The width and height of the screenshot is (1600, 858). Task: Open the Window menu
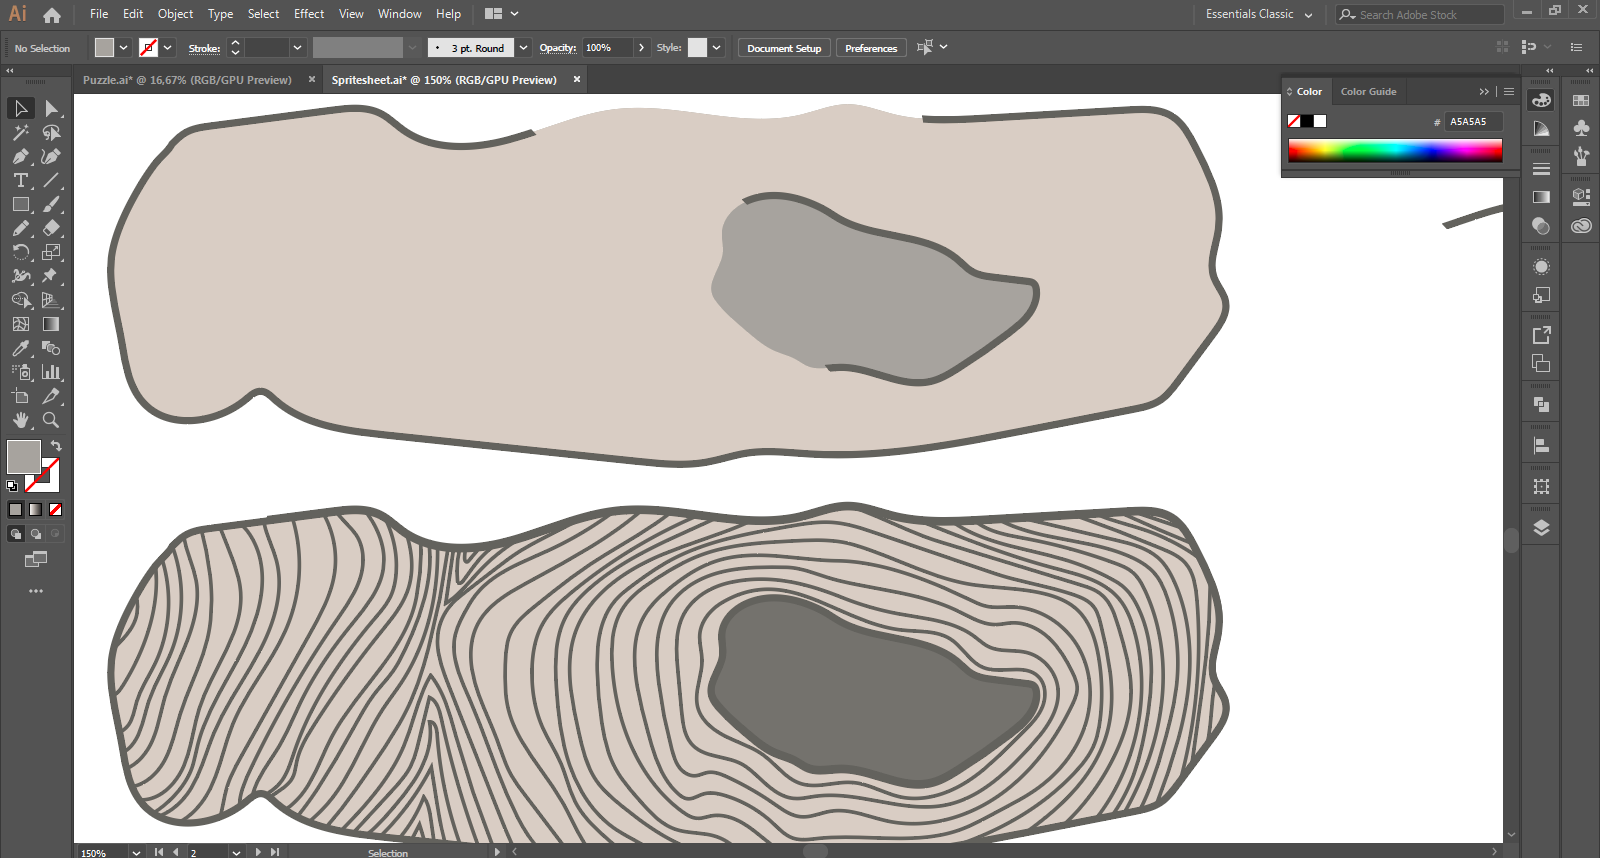point(399,14)
